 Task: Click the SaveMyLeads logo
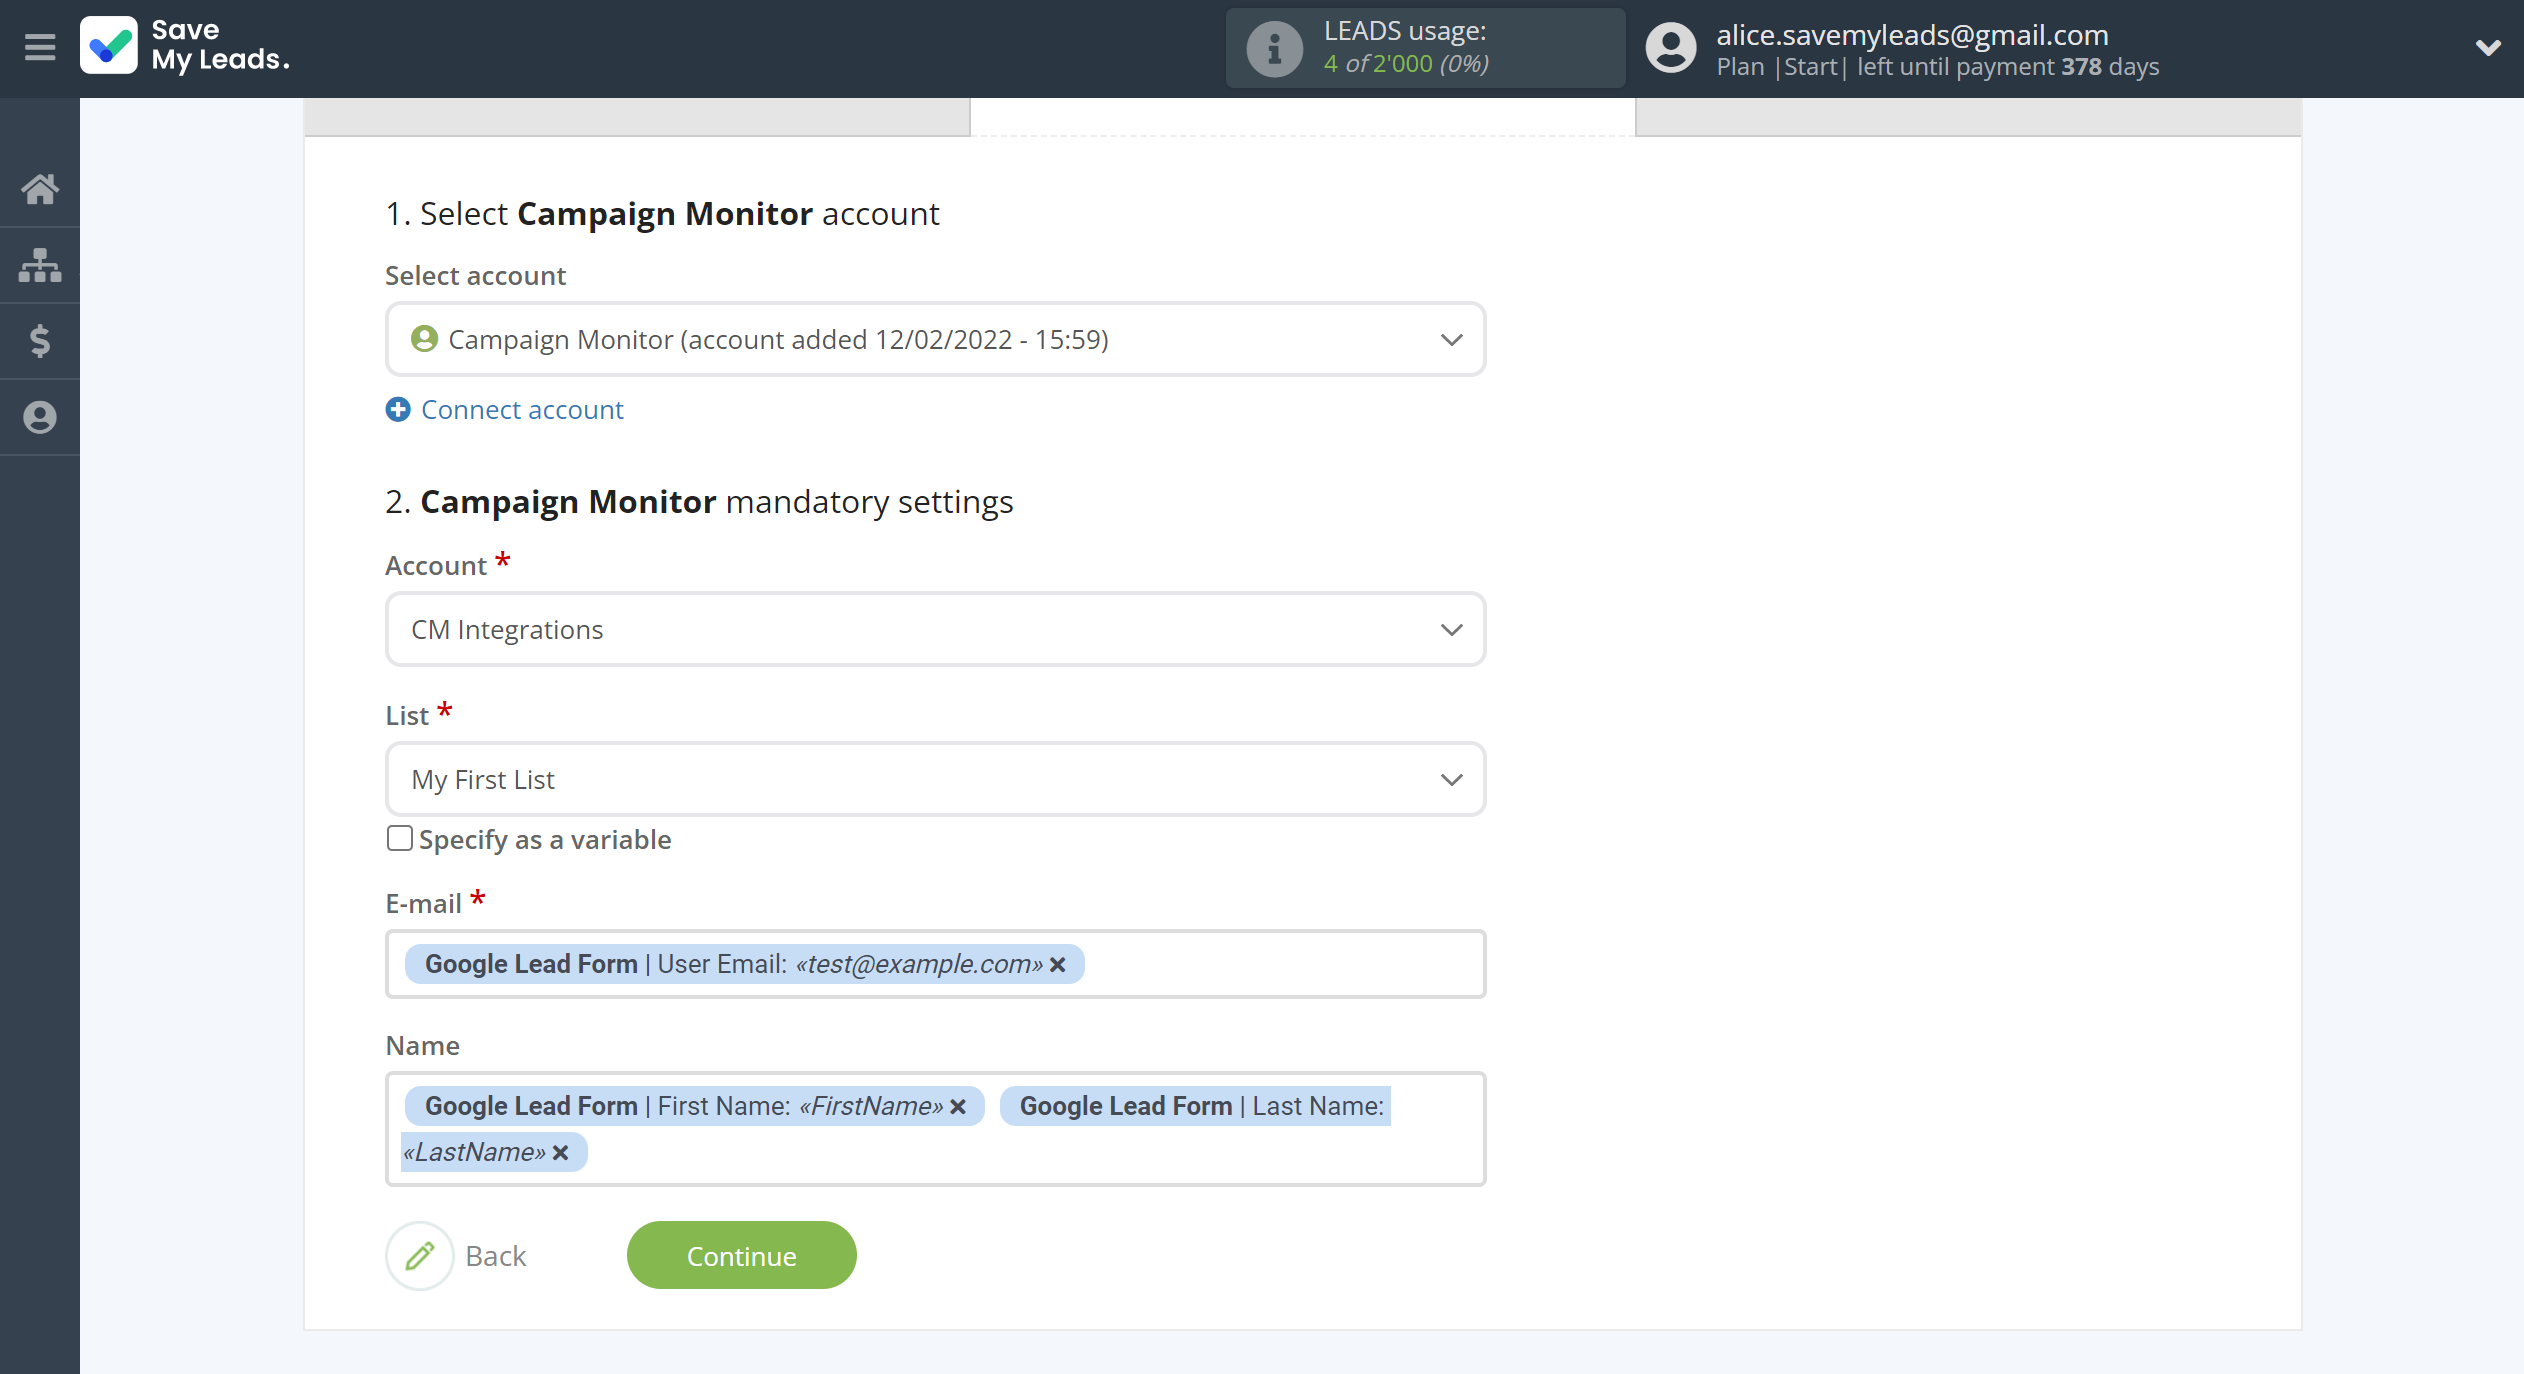coord(186,46)
